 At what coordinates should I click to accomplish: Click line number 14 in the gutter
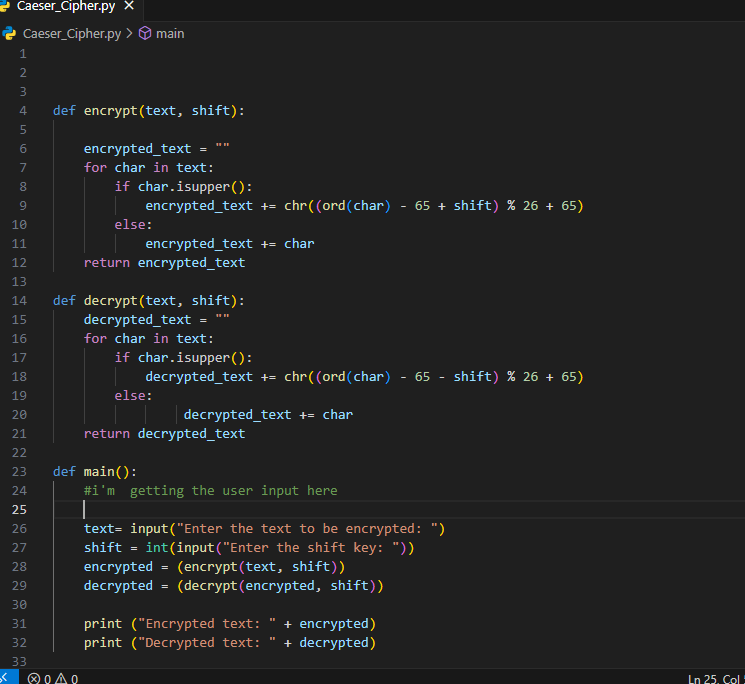(x=19, y=301)
